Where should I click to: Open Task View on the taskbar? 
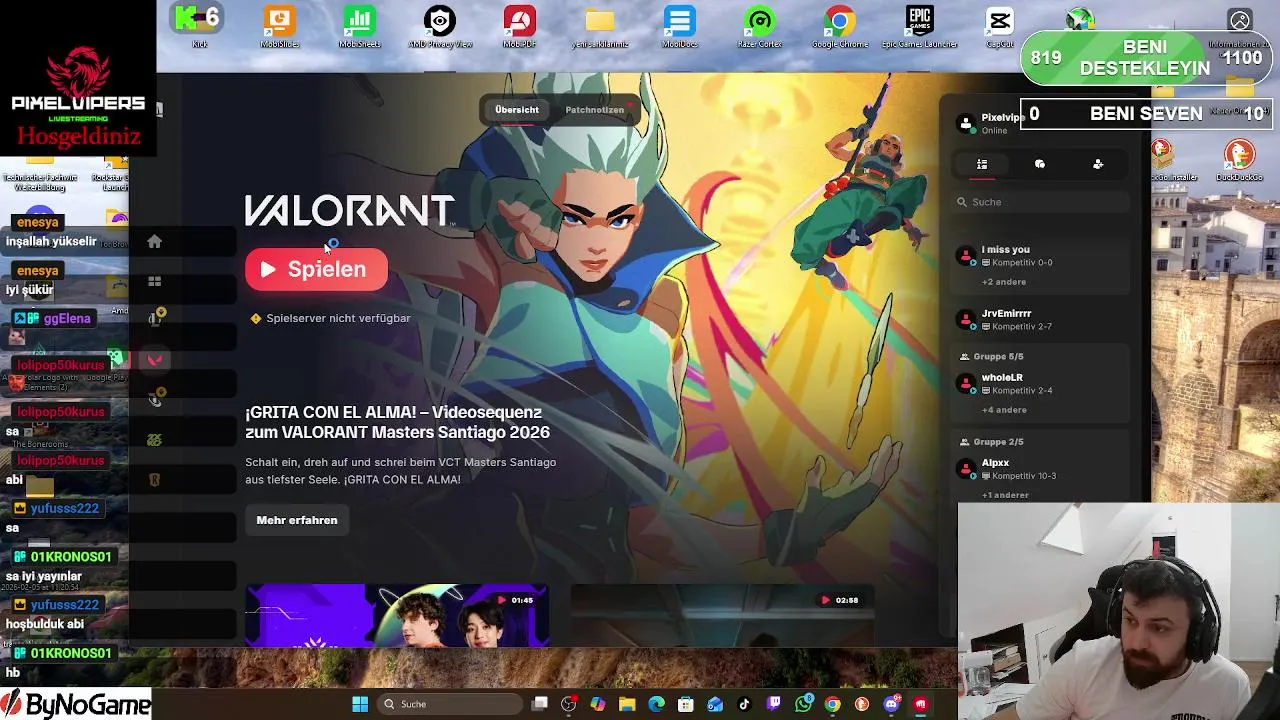click(540, 704)
